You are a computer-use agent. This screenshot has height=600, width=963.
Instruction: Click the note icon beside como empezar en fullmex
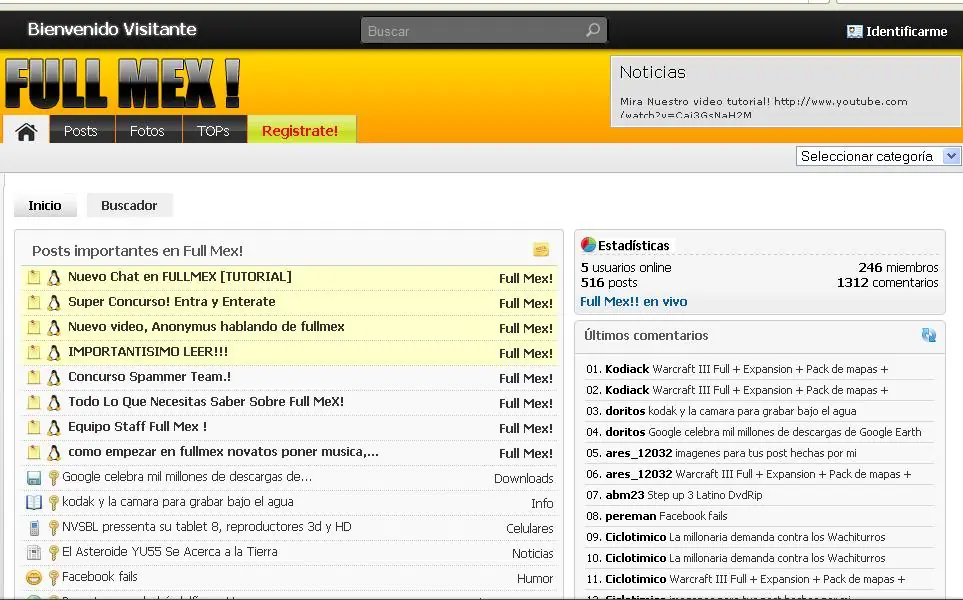(34, 453)
